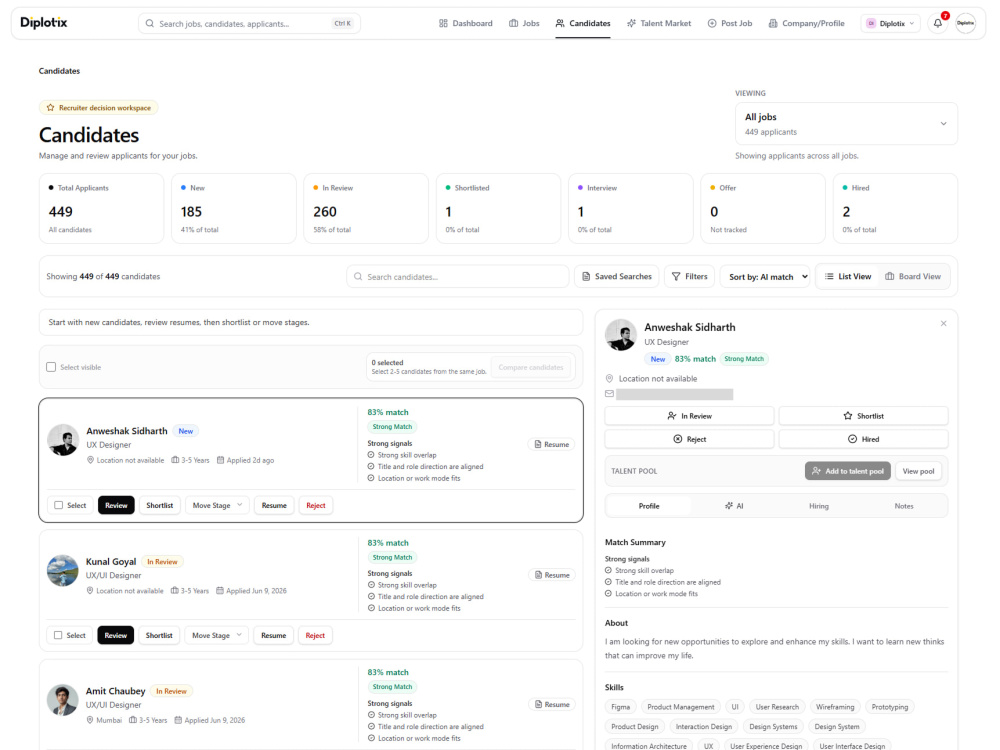Image resolution: width=1000 pixels, height=750 pixels.
Task: Open Saved Searches
Action: 617,276
